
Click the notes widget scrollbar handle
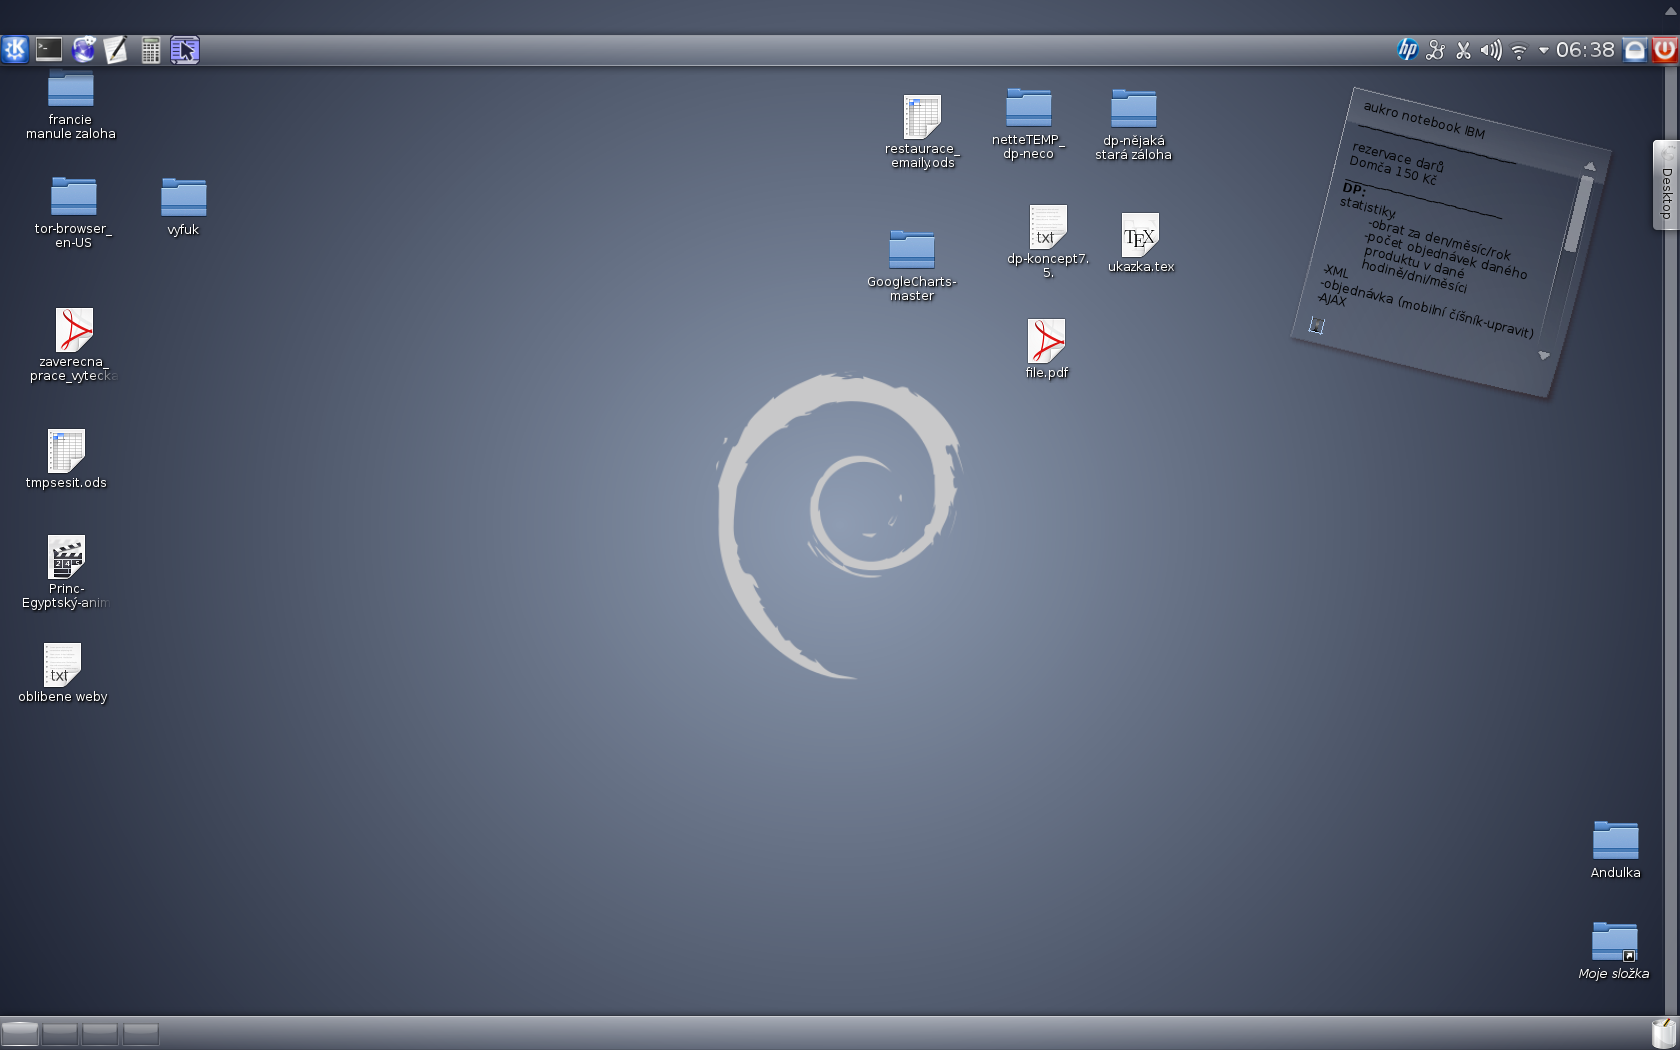(1577, 214)
